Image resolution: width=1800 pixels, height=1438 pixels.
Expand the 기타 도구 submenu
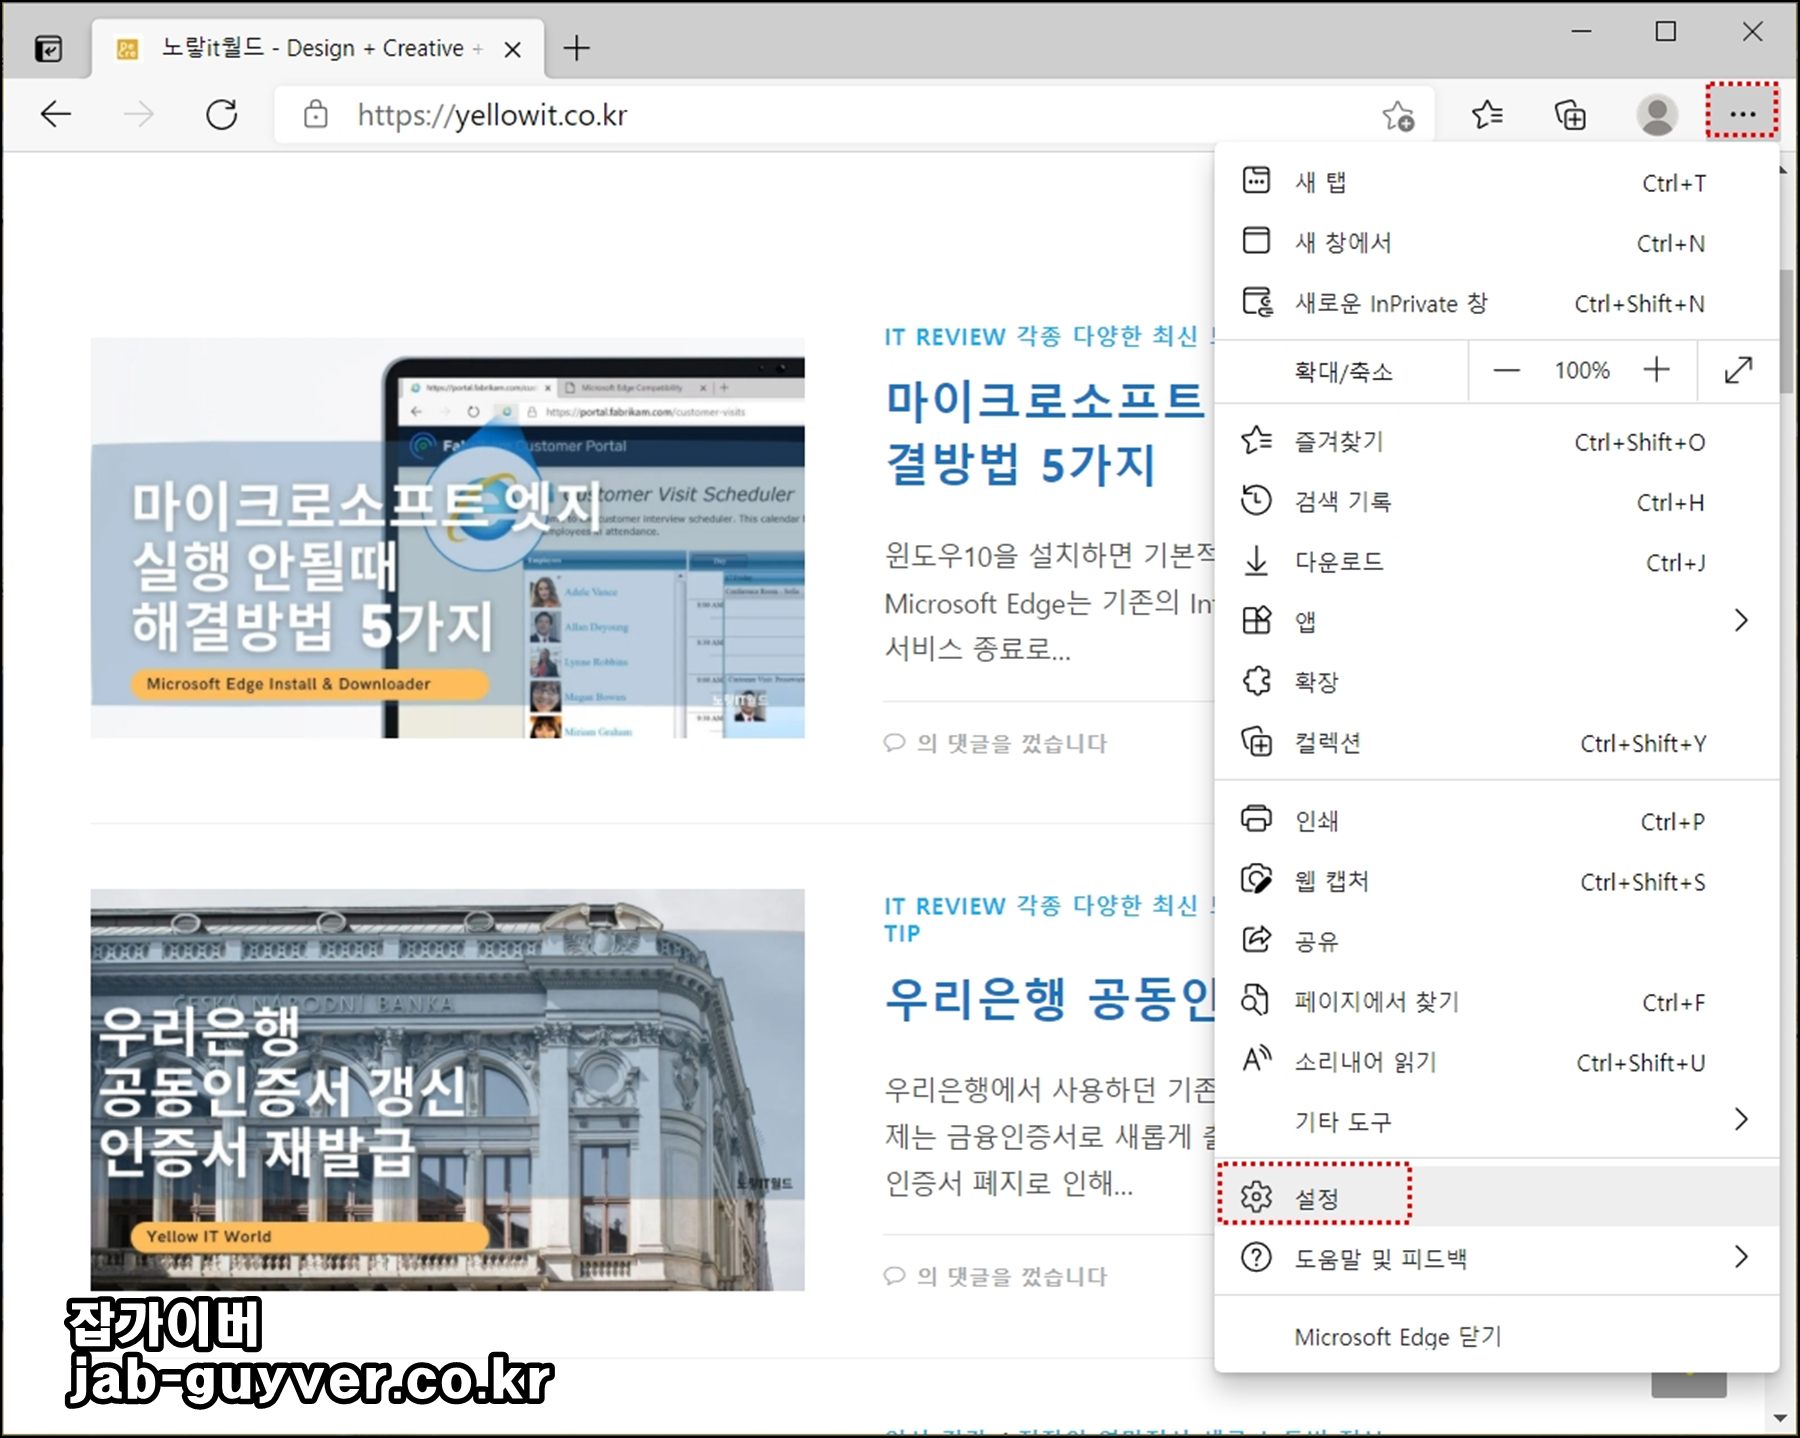pos(1497,1121)
